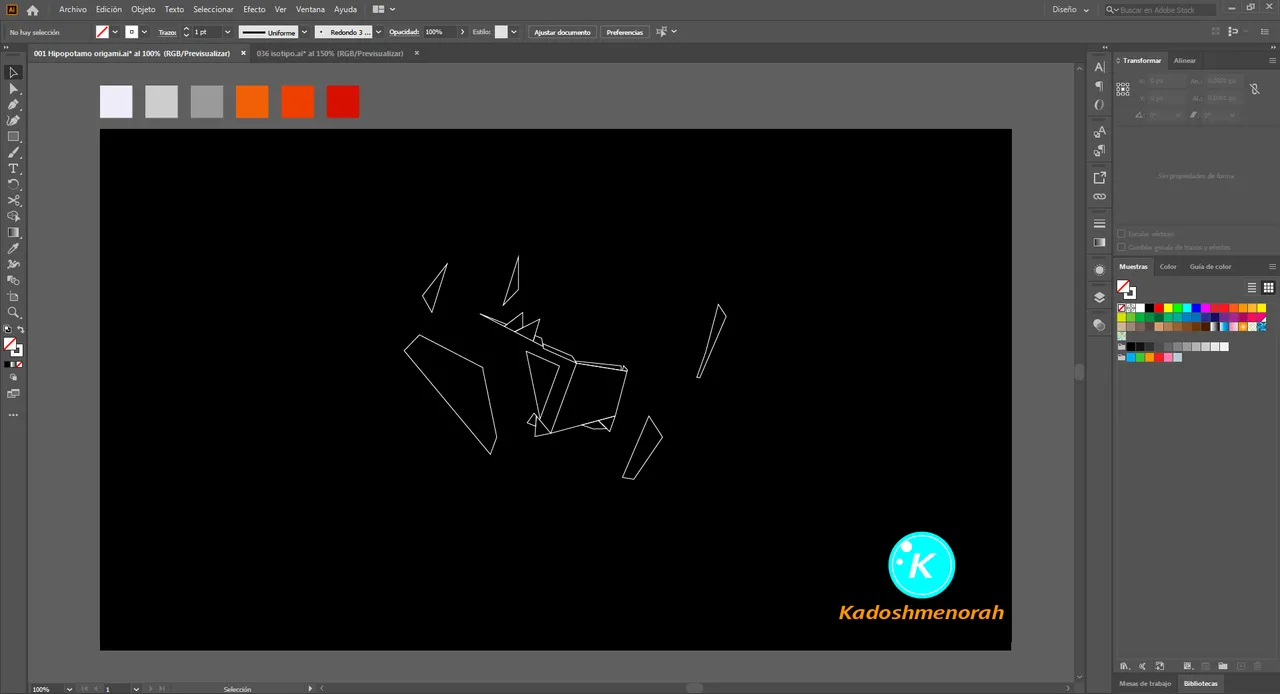Open Mesas de trabajo panel tab
Image resolution: width=1280 pixels, height=694 pixels.
1145,683
